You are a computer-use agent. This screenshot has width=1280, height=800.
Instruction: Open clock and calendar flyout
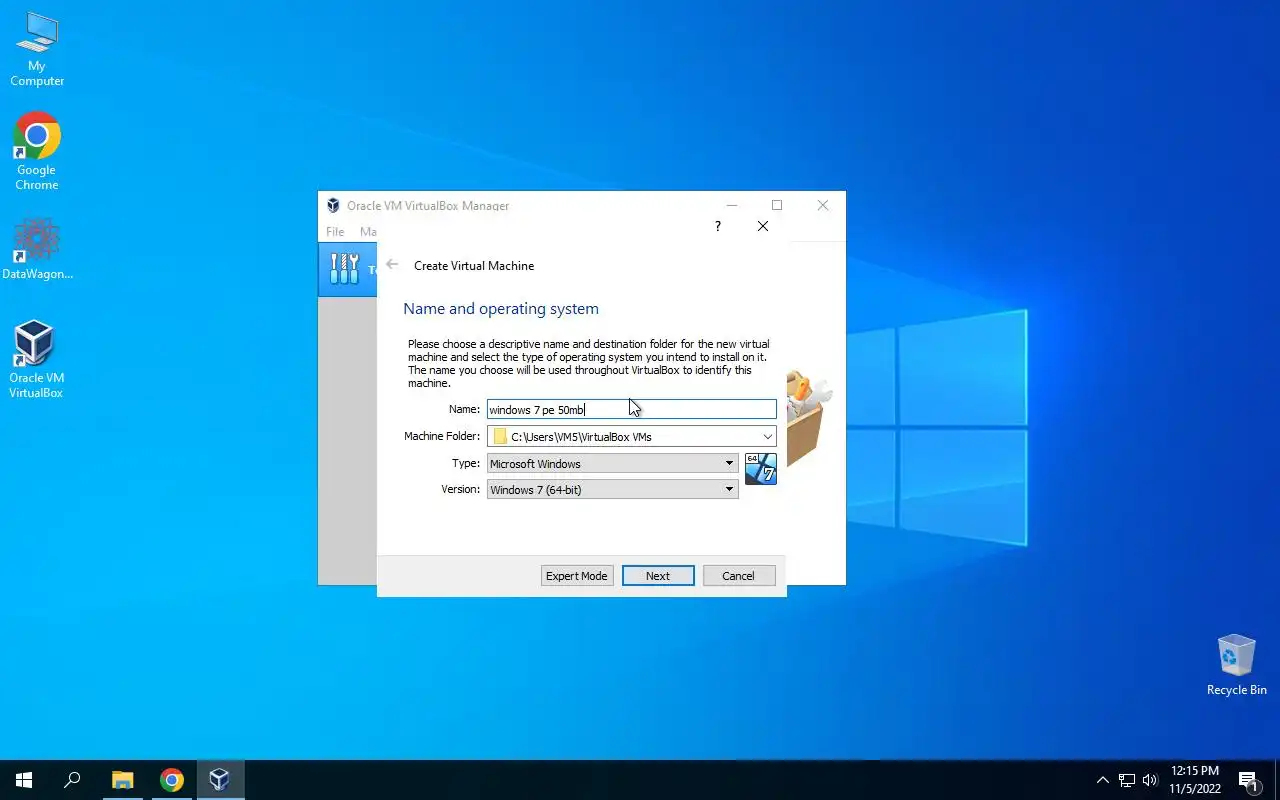tap(1195, 780)
